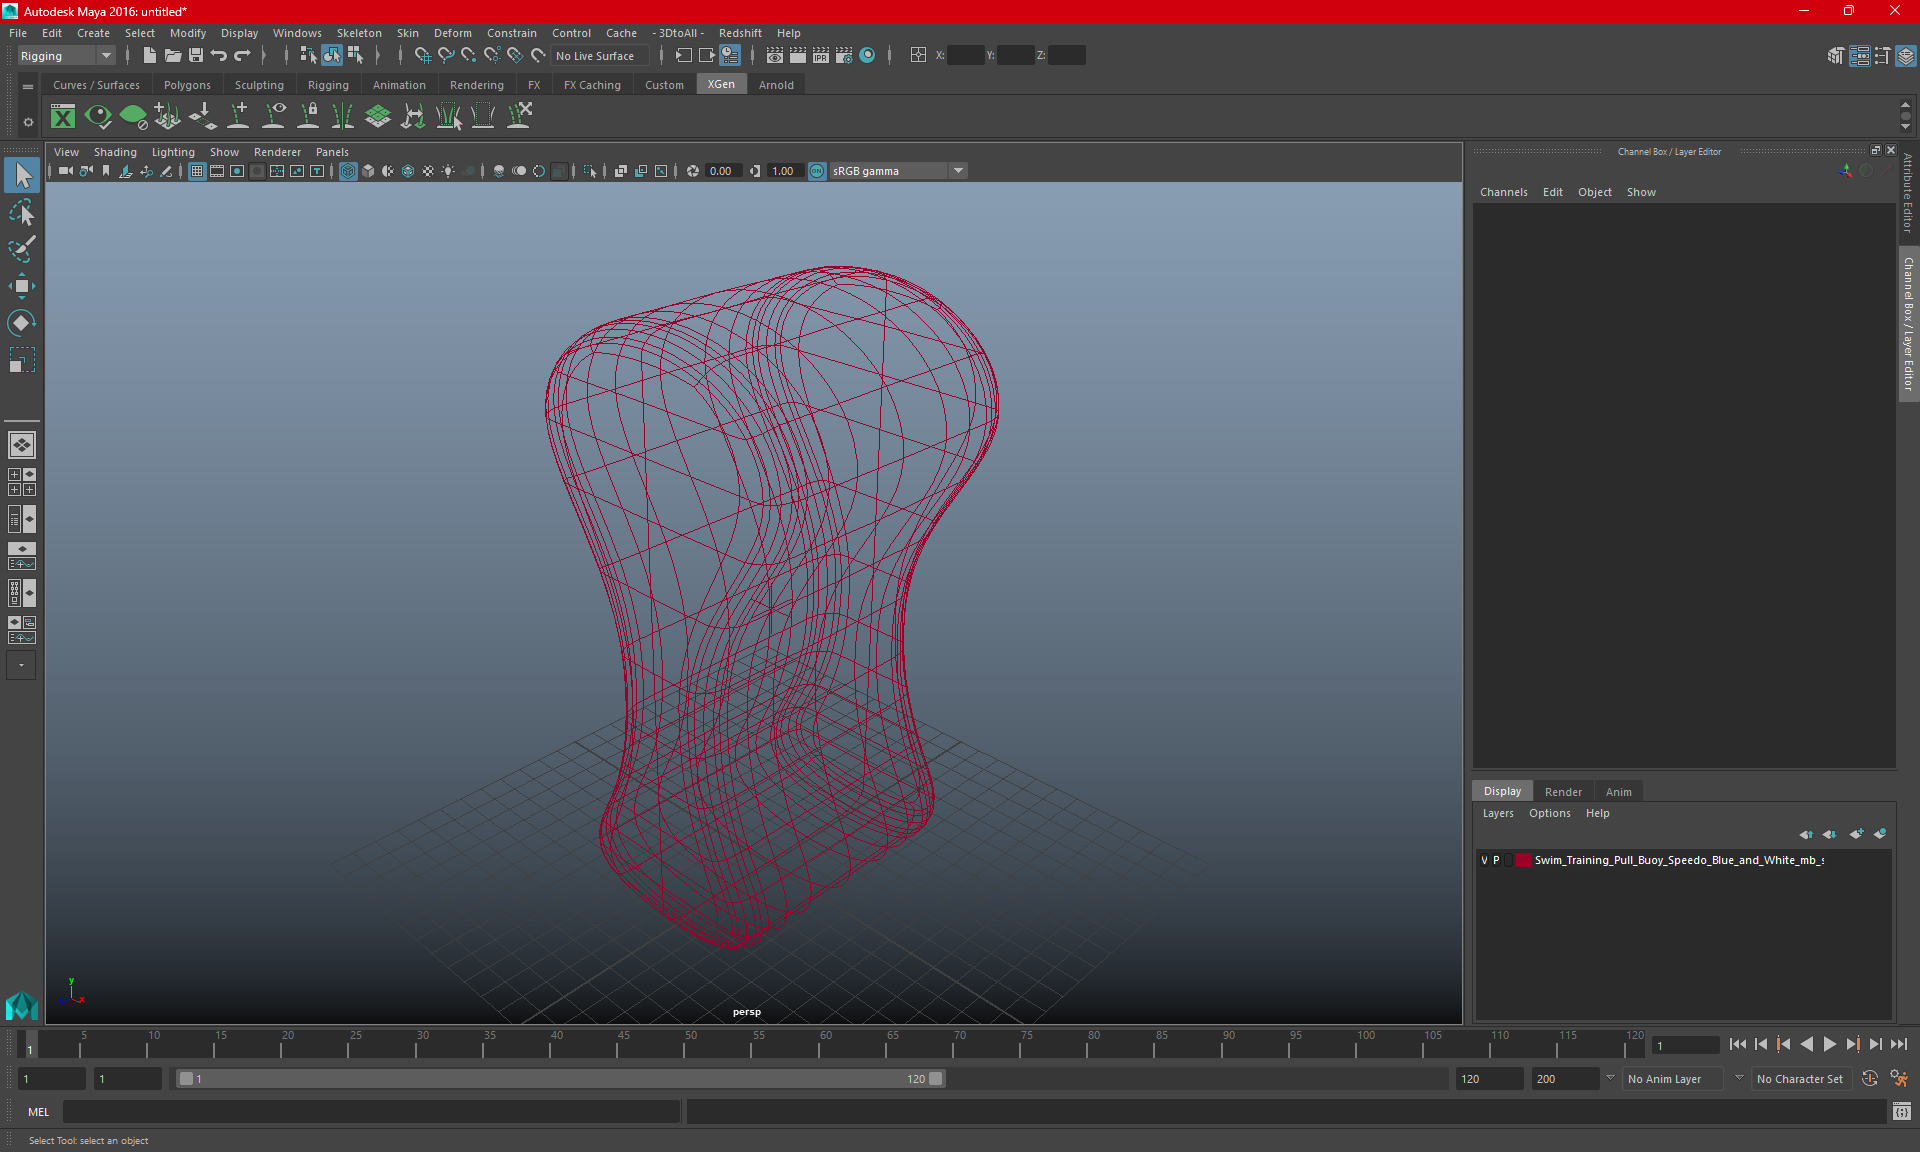Screen dimensions: 1920x1152
Task: Click the red color swatch on Swim_Training layer
Action: (x=1525, y=860)
